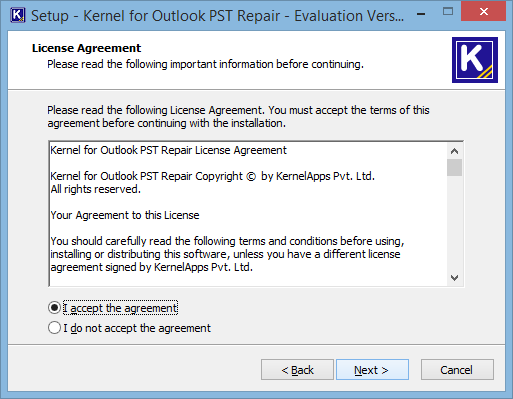Maximize the setup window
The height and width of the screenshot is (399, 513).
point(448,12)
